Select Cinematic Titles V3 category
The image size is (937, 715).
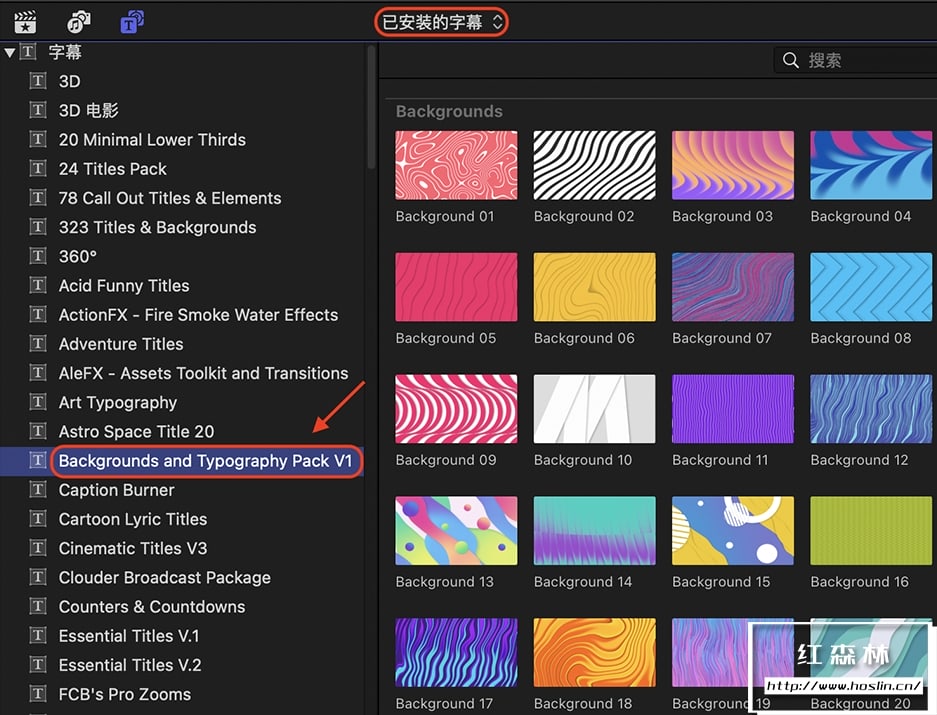pos(133,549)
